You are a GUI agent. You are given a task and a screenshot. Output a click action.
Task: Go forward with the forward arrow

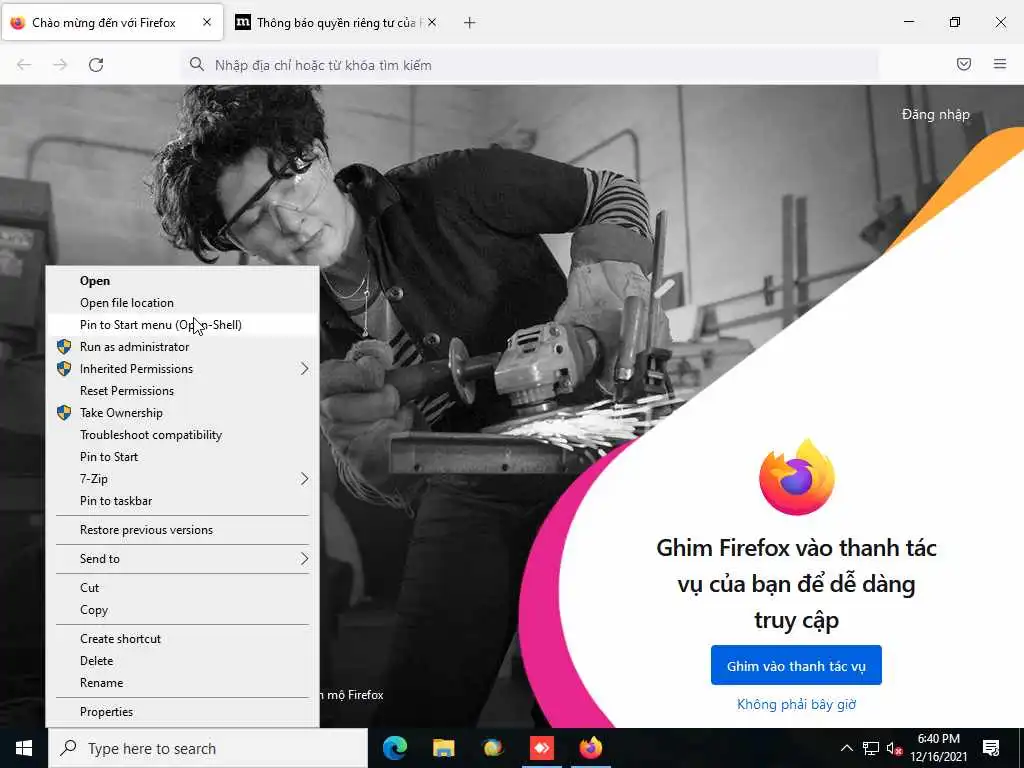(x=60, y=65)
